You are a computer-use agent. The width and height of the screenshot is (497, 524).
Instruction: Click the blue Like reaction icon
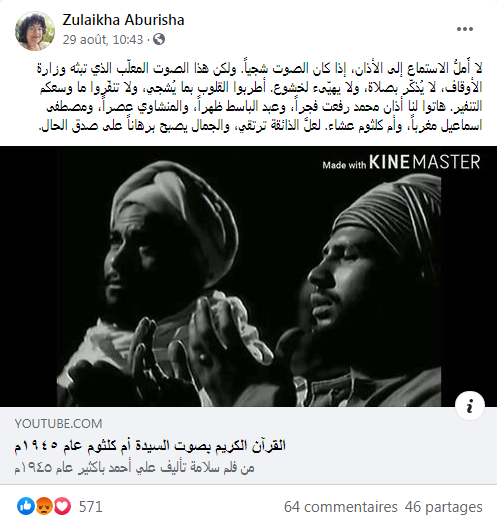[26, 506]
